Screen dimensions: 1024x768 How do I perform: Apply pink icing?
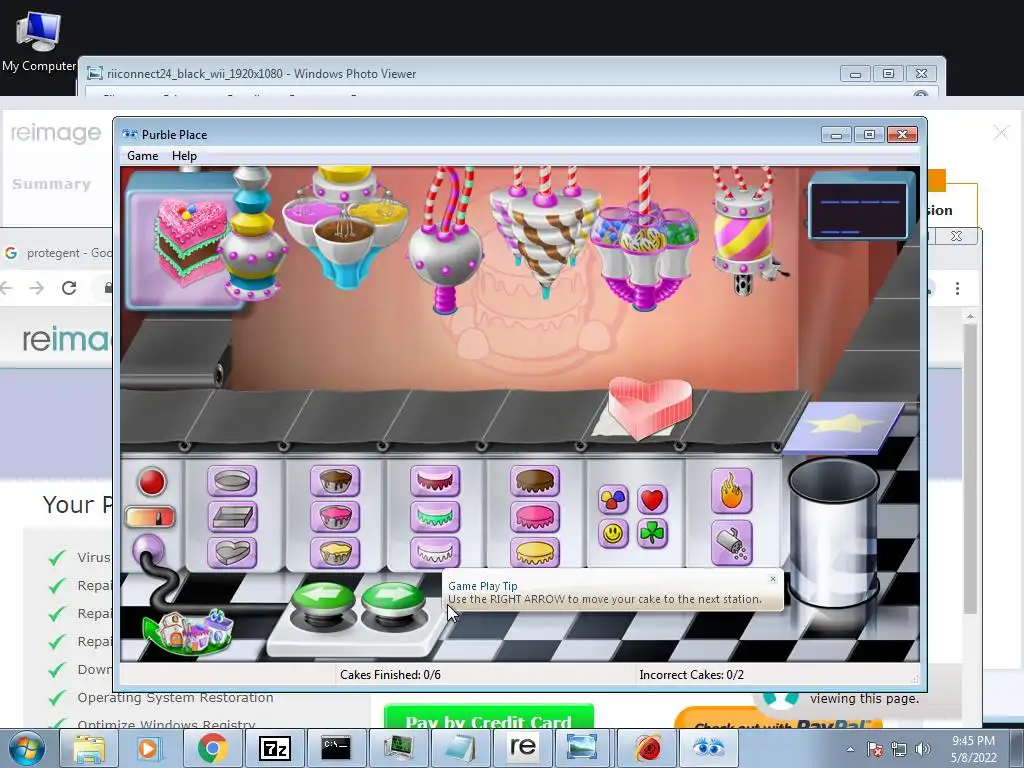(535, 517)
